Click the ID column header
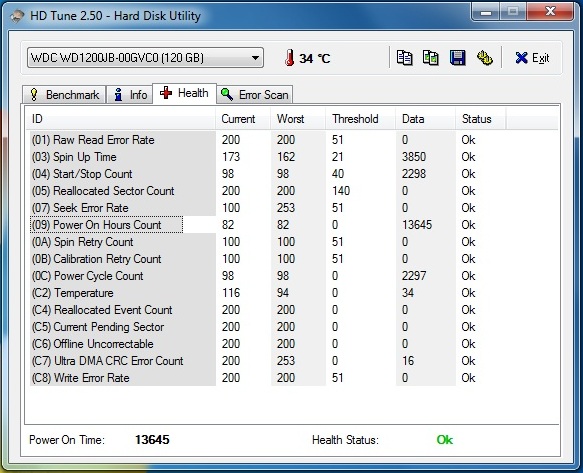The width and height of the screenshot is (583, 473). 121,119
